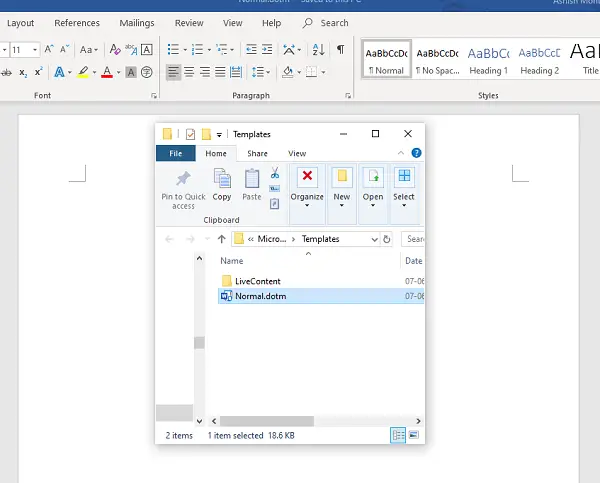Screen dimensions: 600x483
Task: Click the Copy button in Explorer
Action: (x=222, y=185)
